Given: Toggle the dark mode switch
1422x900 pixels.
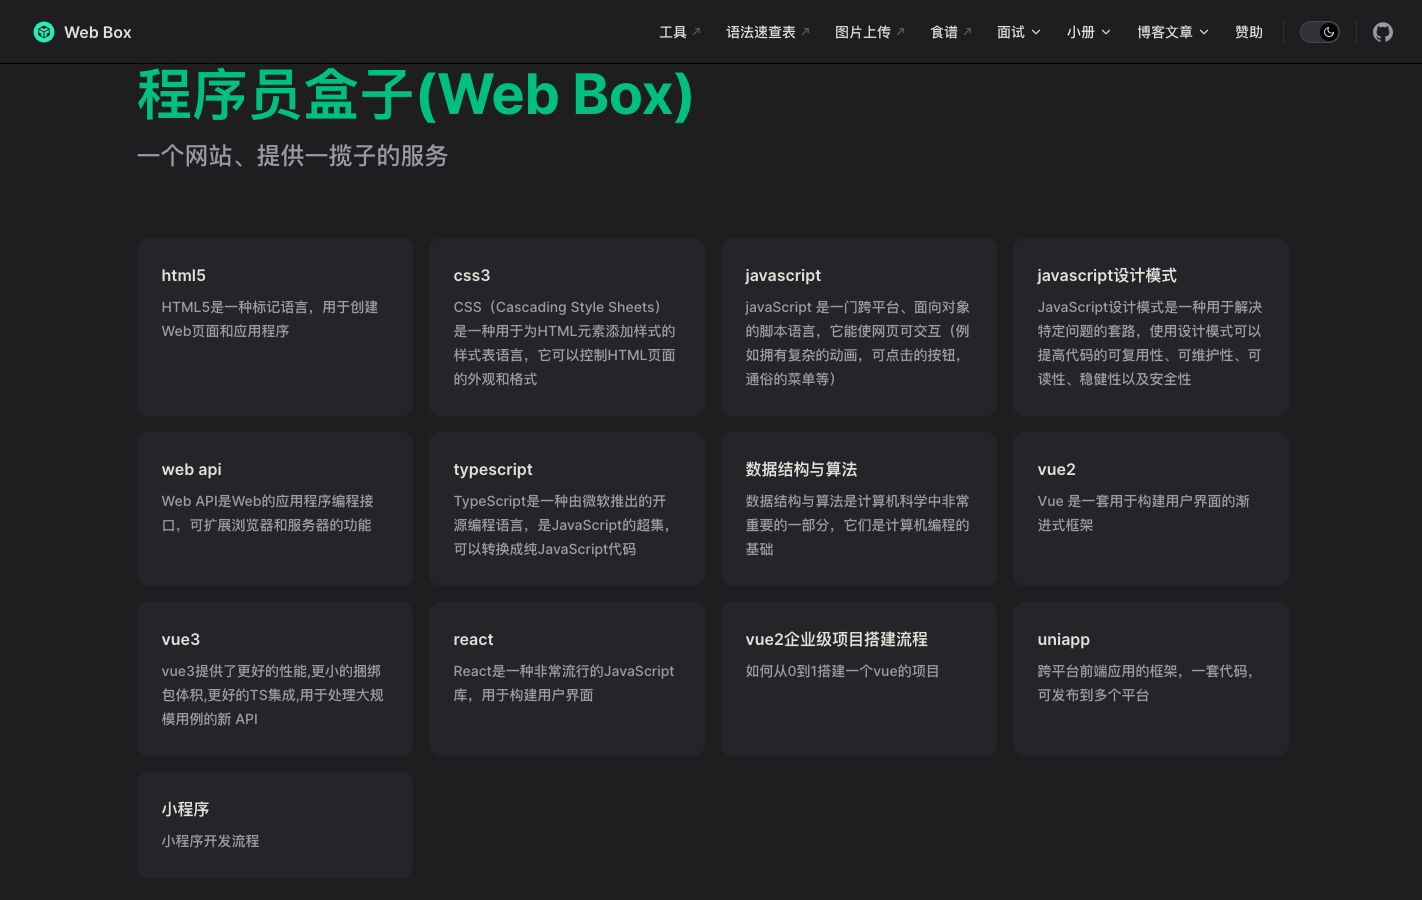Looking at the screenshot, I should click(1319, 31).
